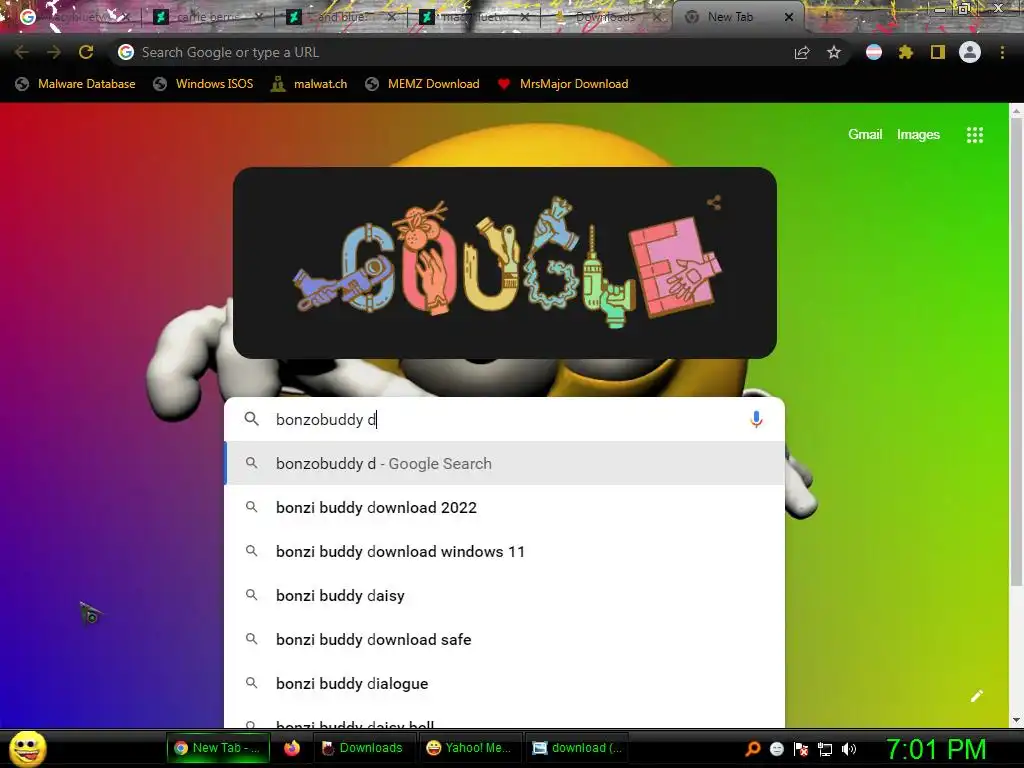Viewport: 1024px width, 768px height.
Task: Open the Windows ISOS bookmark
Action: (203, 84)
